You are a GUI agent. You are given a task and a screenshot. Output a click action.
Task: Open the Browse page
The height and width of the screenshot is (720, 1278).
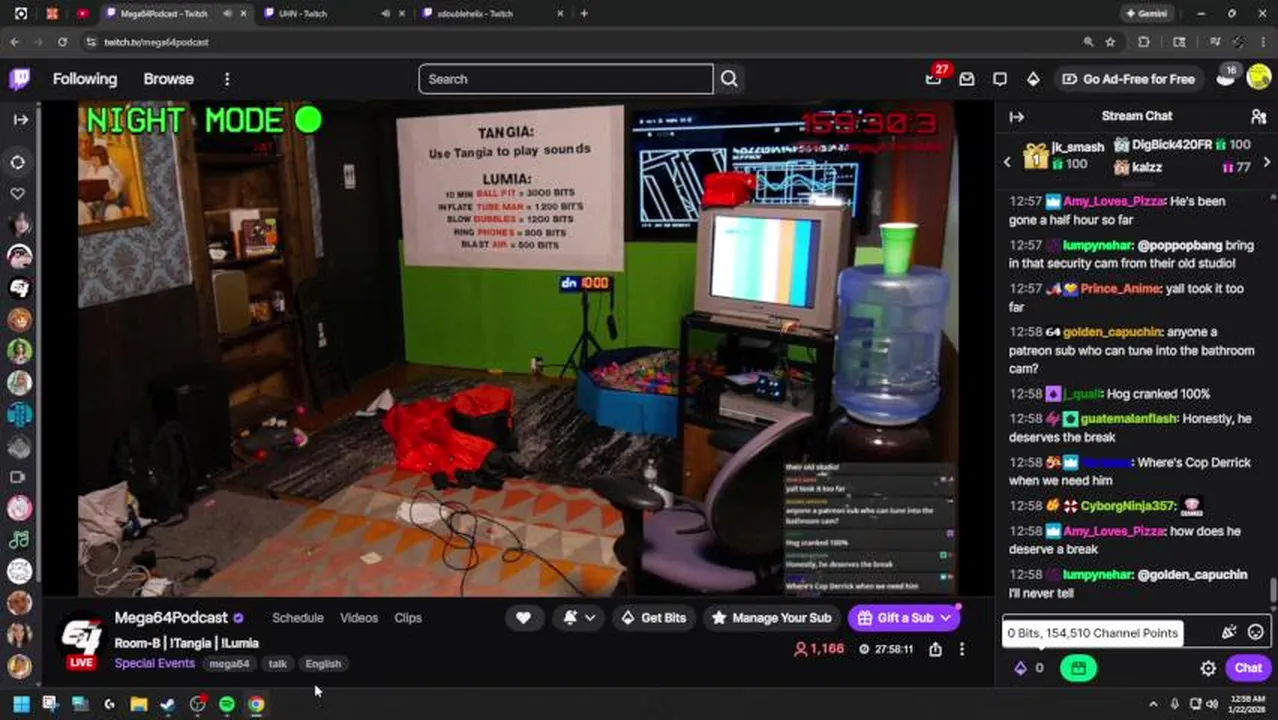pyautogui.click(x=168, y=79)
